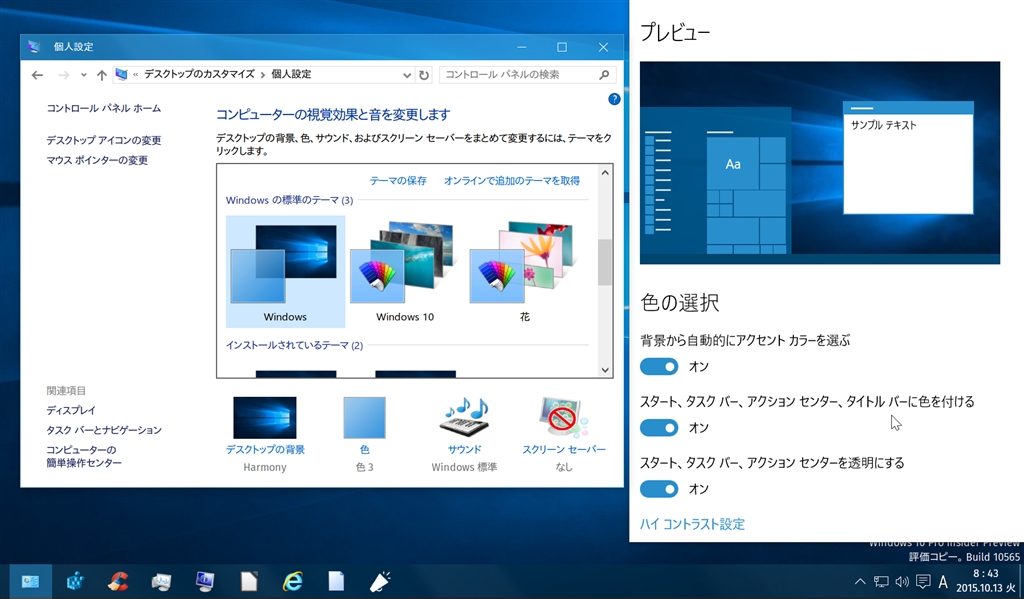Open the red swirl app in taskbar

118,581
